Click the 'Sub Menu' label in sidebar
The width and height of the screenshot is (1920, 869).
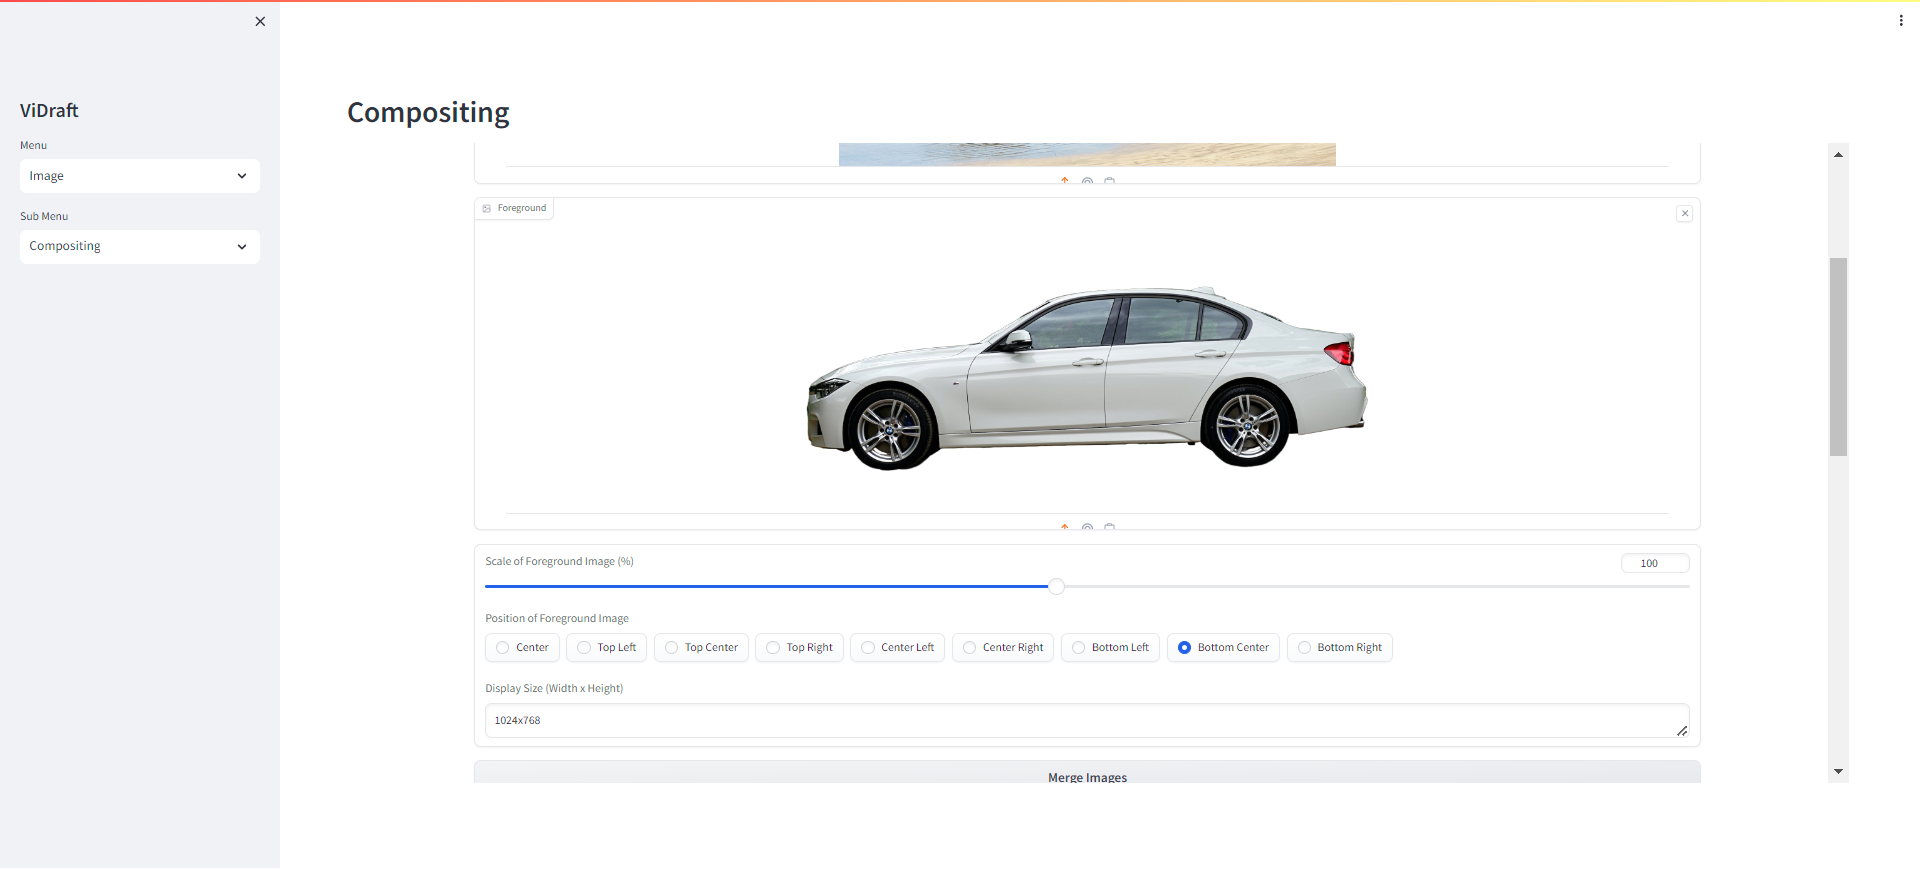pos(44,217)
